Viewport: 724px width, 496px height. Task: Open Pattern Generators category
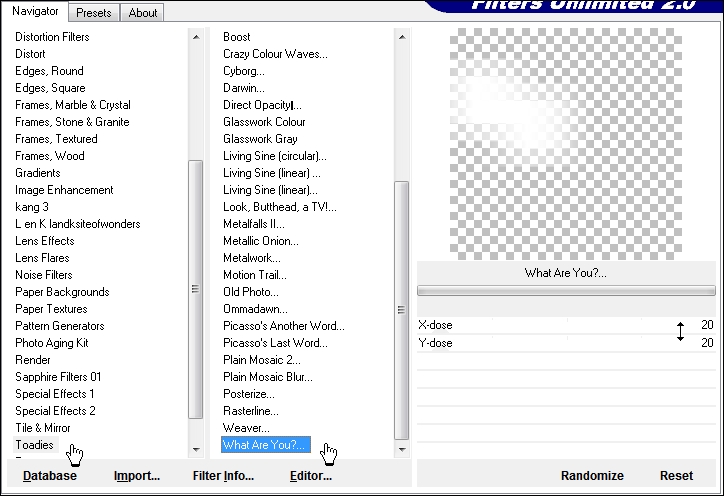[60, 326]
